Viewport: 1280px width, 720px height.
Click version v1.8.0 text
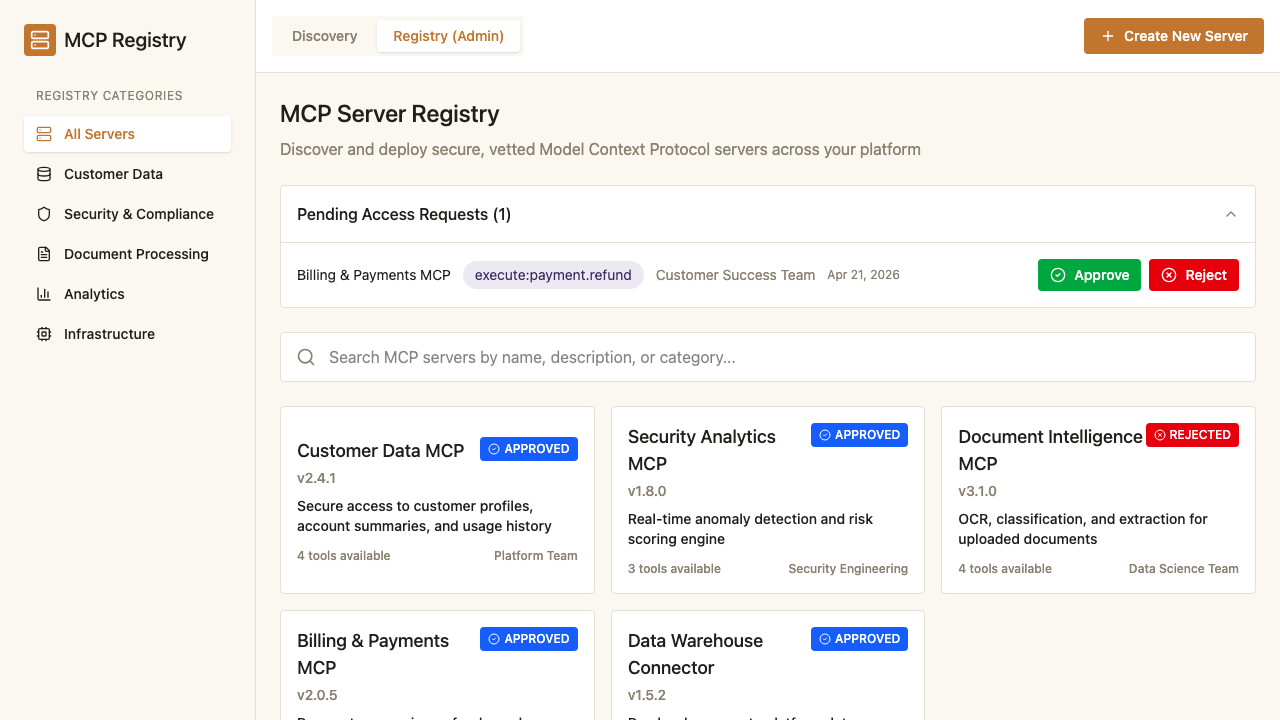[647, 491]
